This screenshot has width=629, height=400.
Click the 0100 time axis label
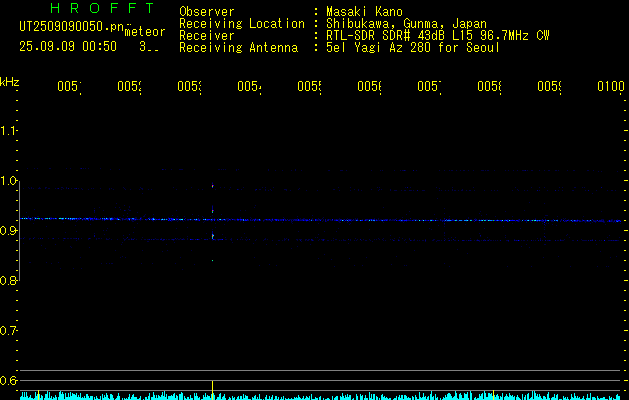[611, 86]
